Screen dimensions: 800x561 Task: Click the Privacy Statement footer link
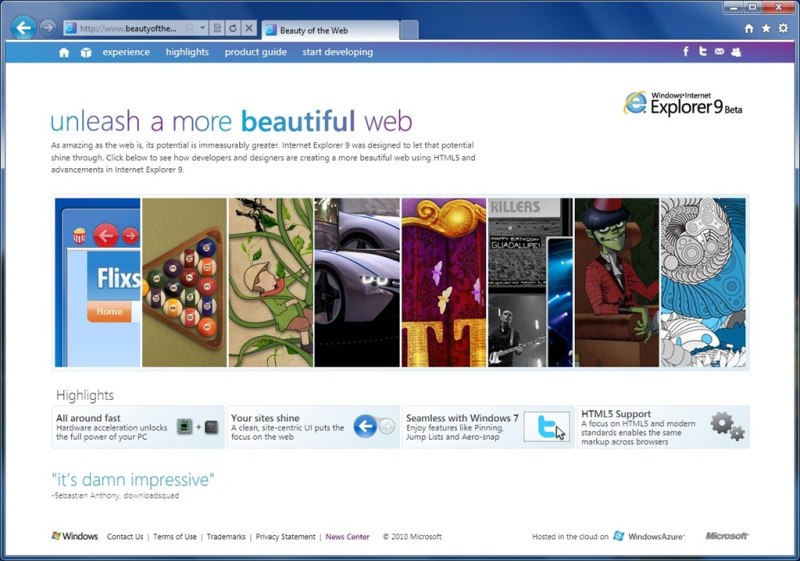285,537
